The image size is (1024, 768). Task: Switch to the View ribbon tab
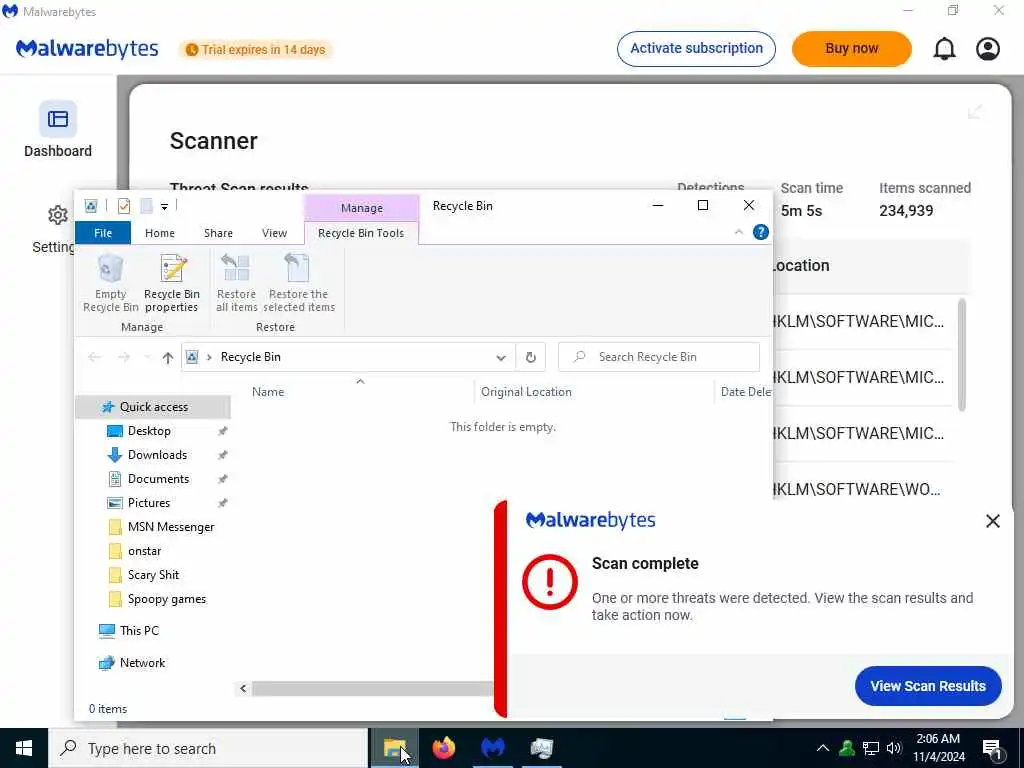click(274, 233)
